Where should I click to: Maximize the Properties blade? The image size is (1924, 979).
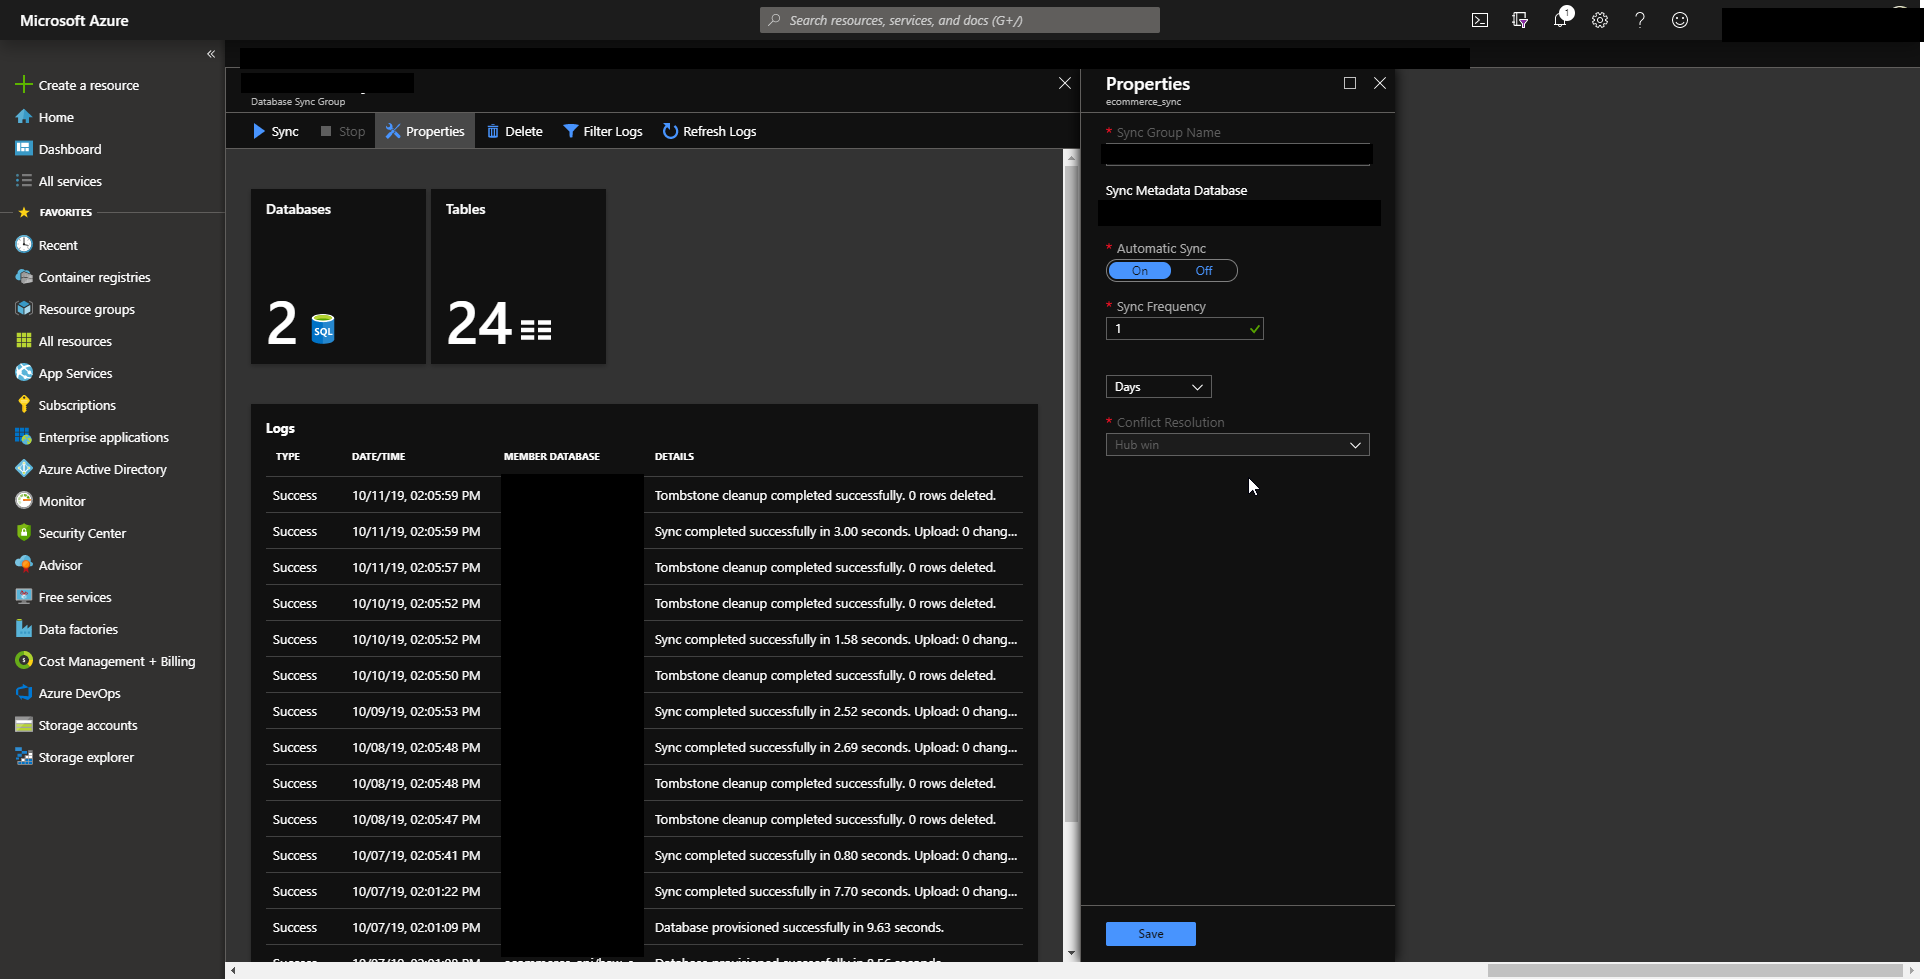[x=1350, y=83]
